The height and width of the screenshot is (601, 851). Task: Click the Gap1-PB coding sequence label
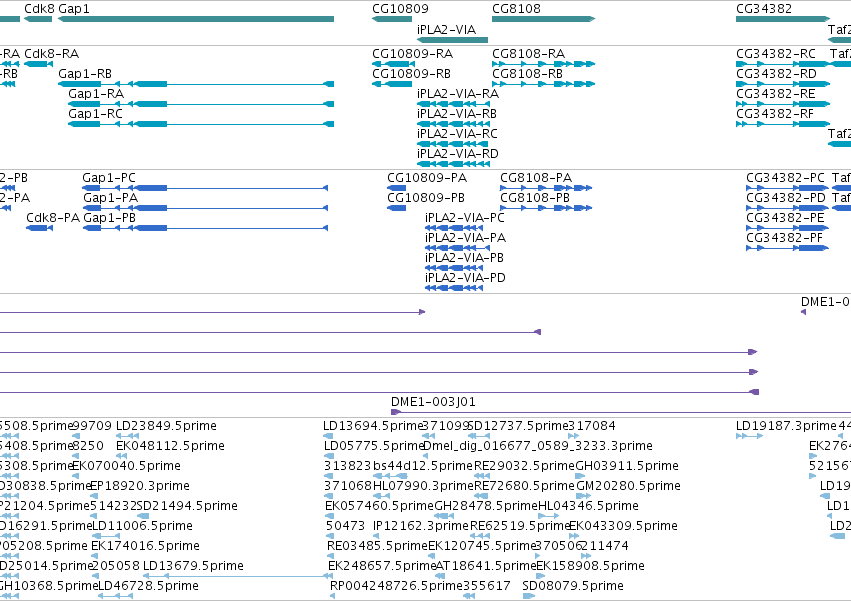pos(109,218)
